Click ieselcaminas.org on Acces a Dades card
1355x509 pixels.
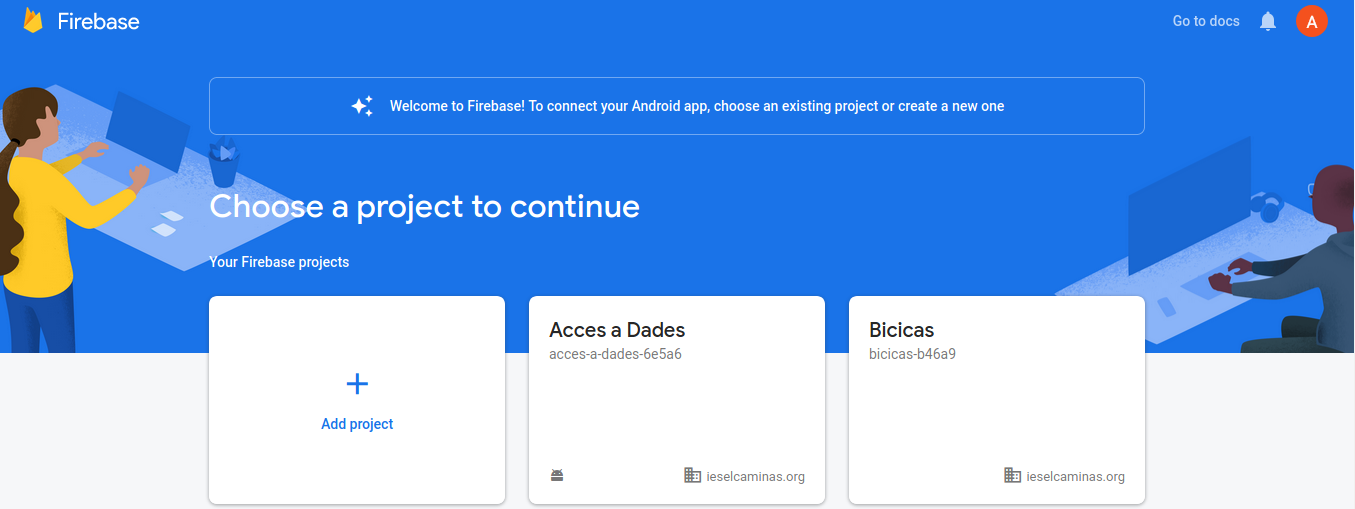(755, 477)
